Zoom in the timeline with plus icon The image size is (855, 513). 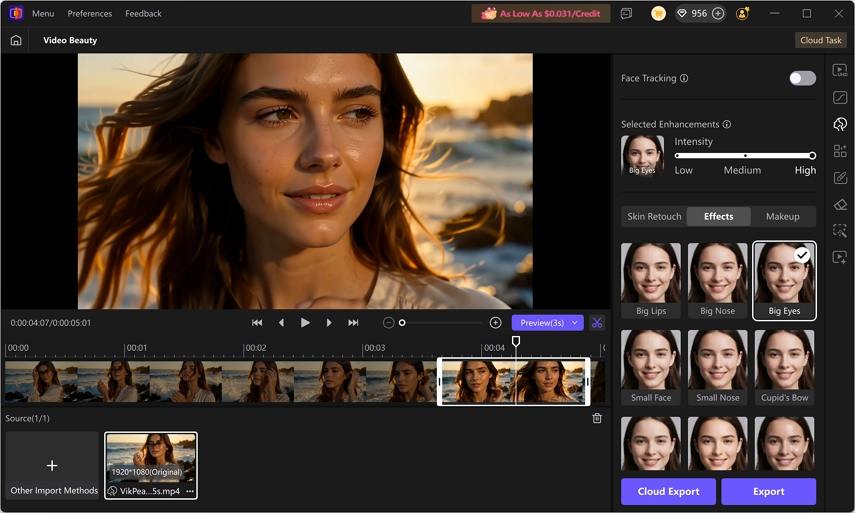click(x=495, y=323)
